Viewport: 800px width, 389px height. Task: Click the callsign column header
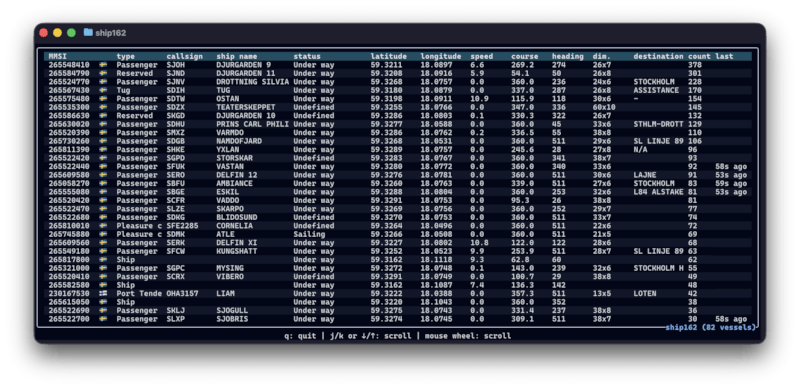(x=184, y=56)
